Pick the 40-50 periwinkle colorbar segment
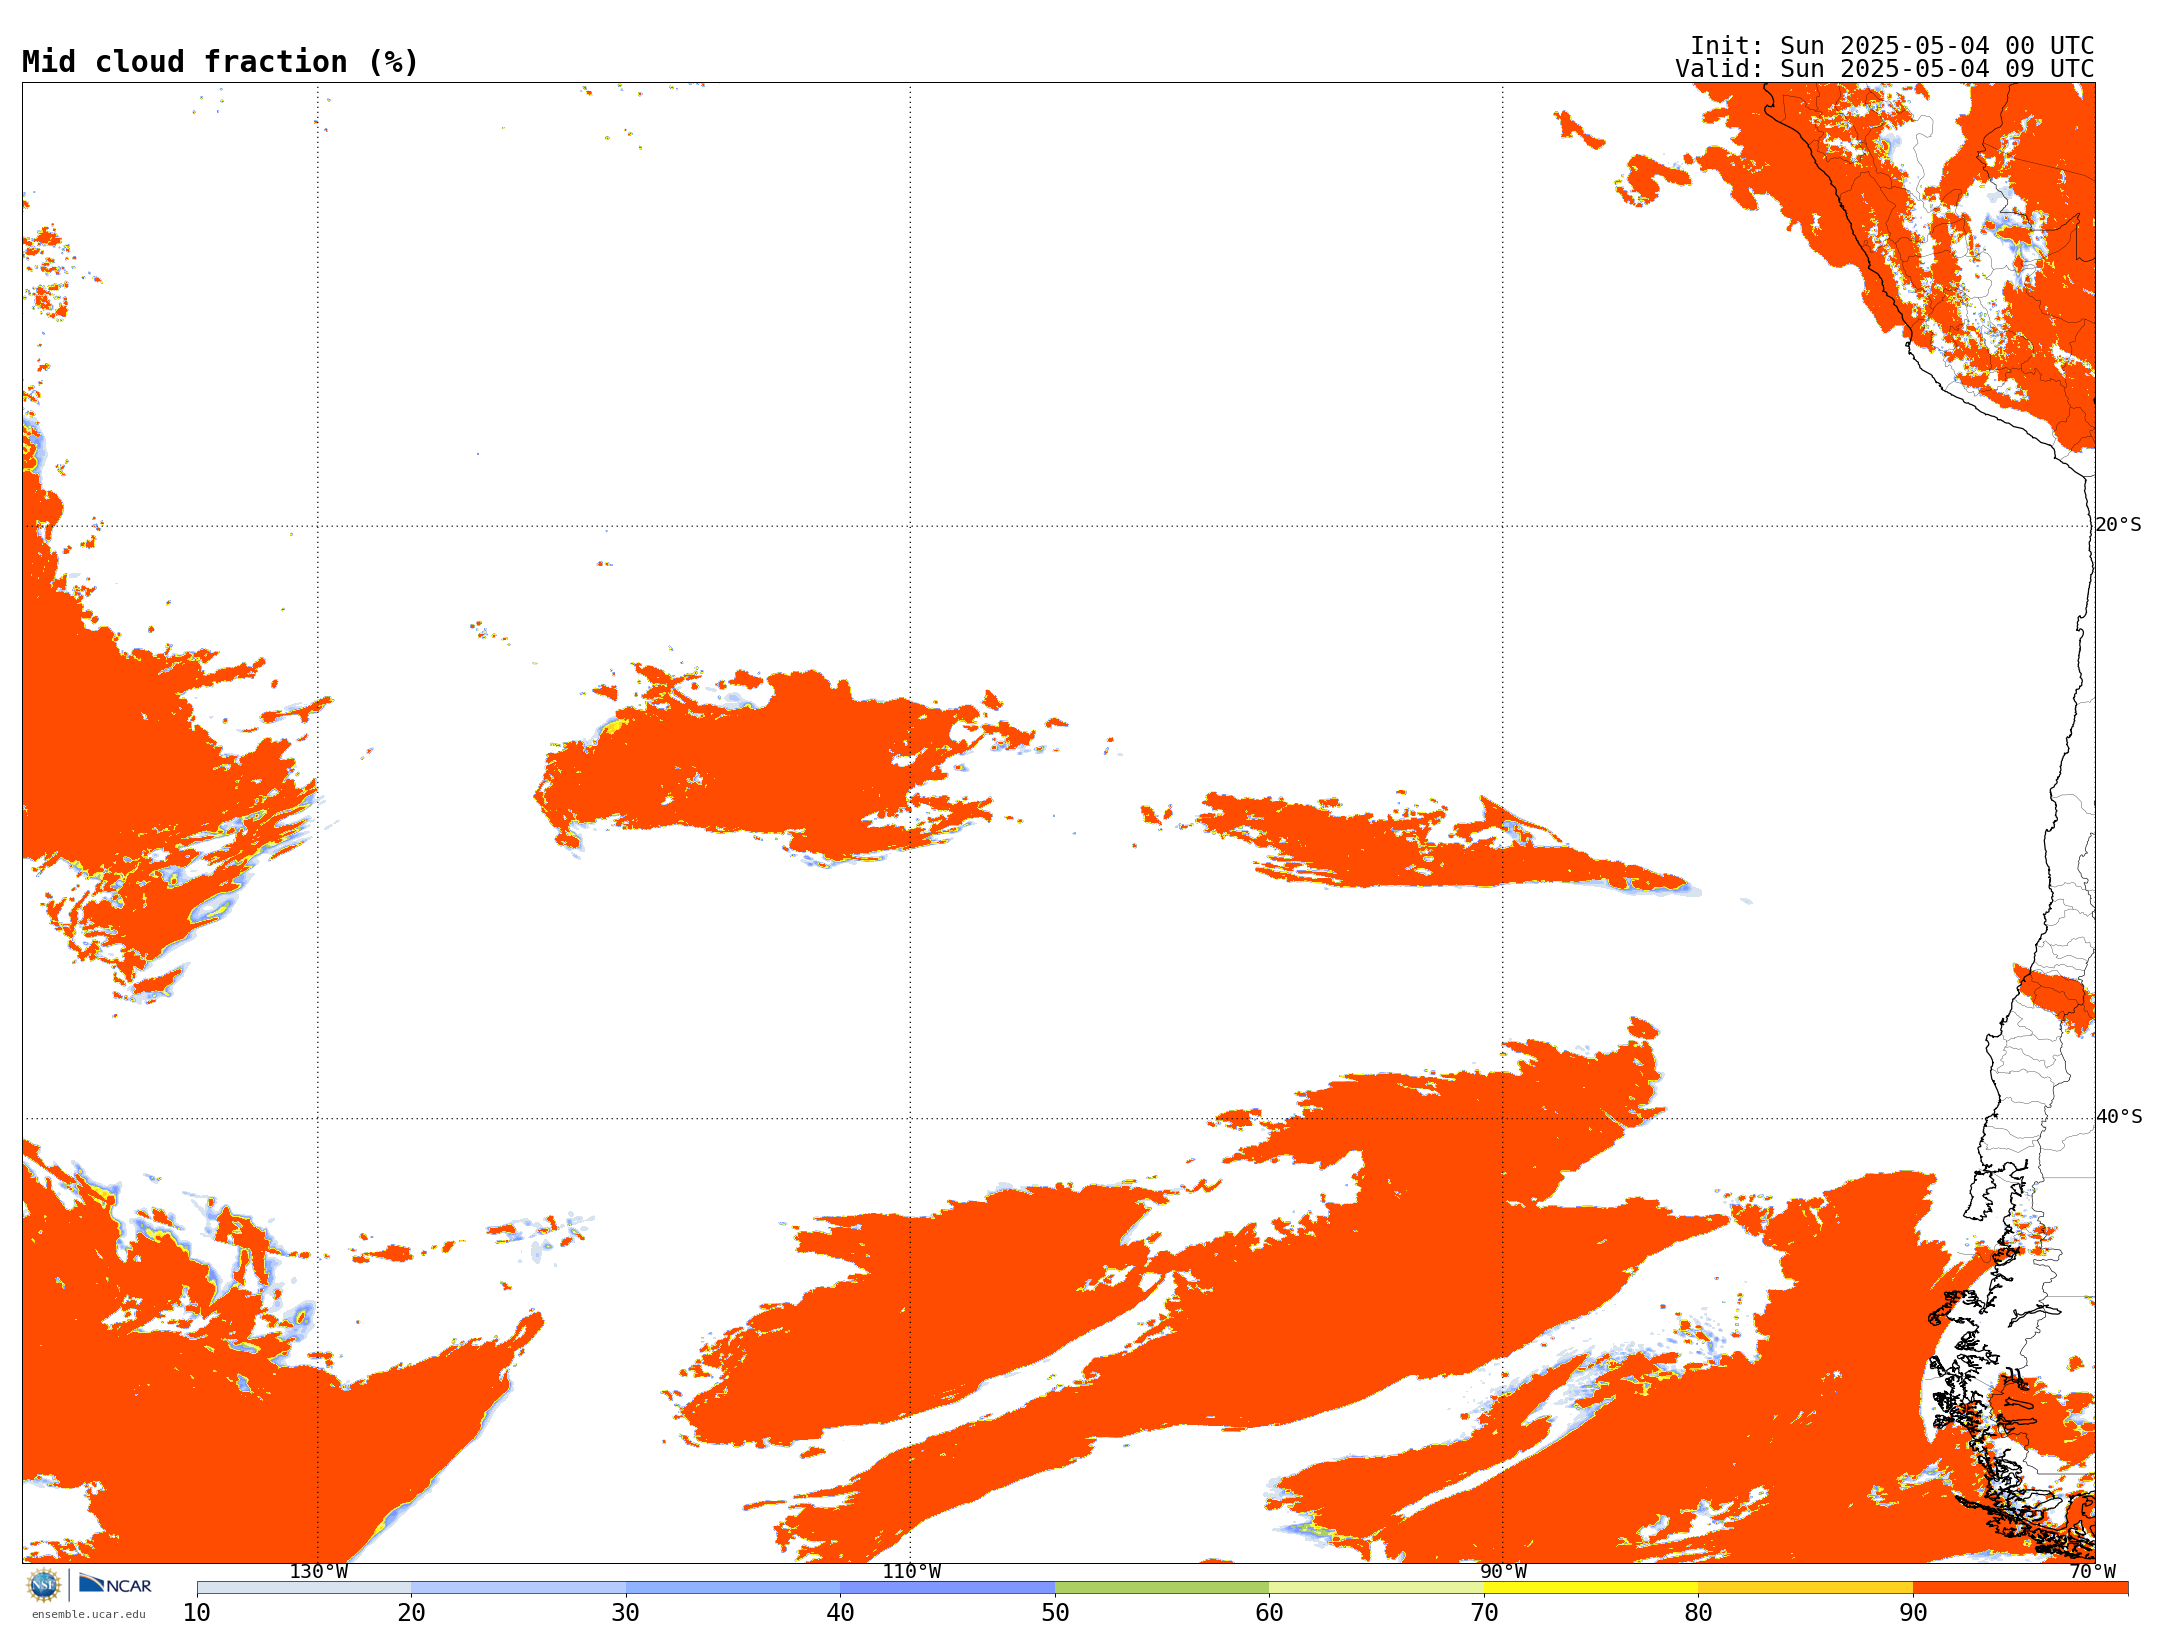Screen dimensions: 2160x1626 click(x=947, y=1588)
